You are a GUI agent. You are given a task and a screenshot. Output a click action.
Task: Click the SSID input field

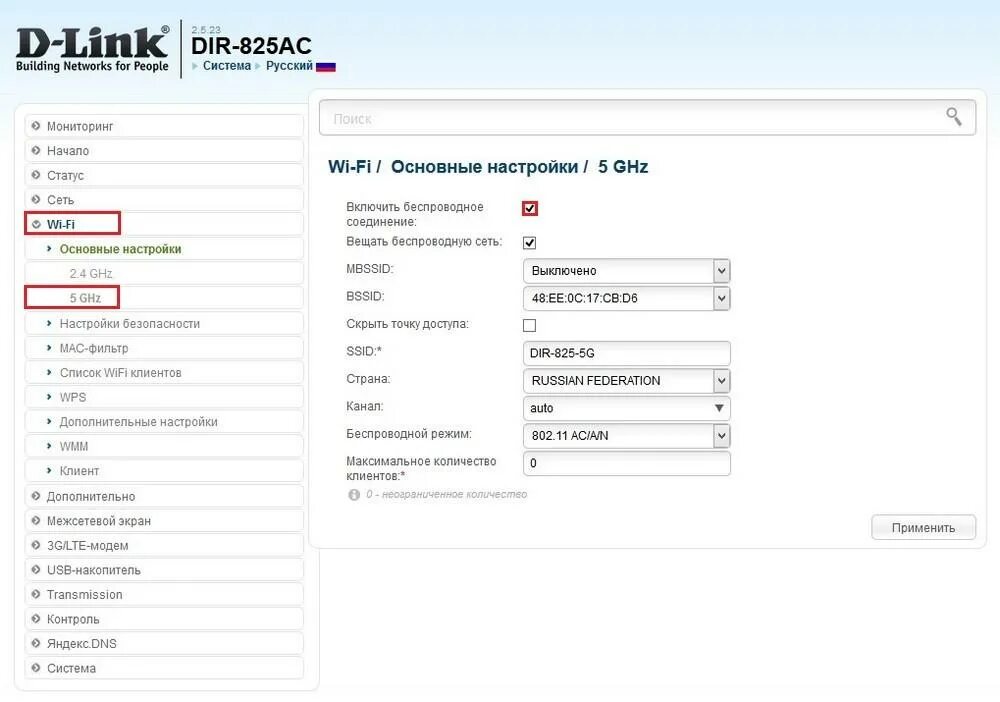click(x=626, y=353)
